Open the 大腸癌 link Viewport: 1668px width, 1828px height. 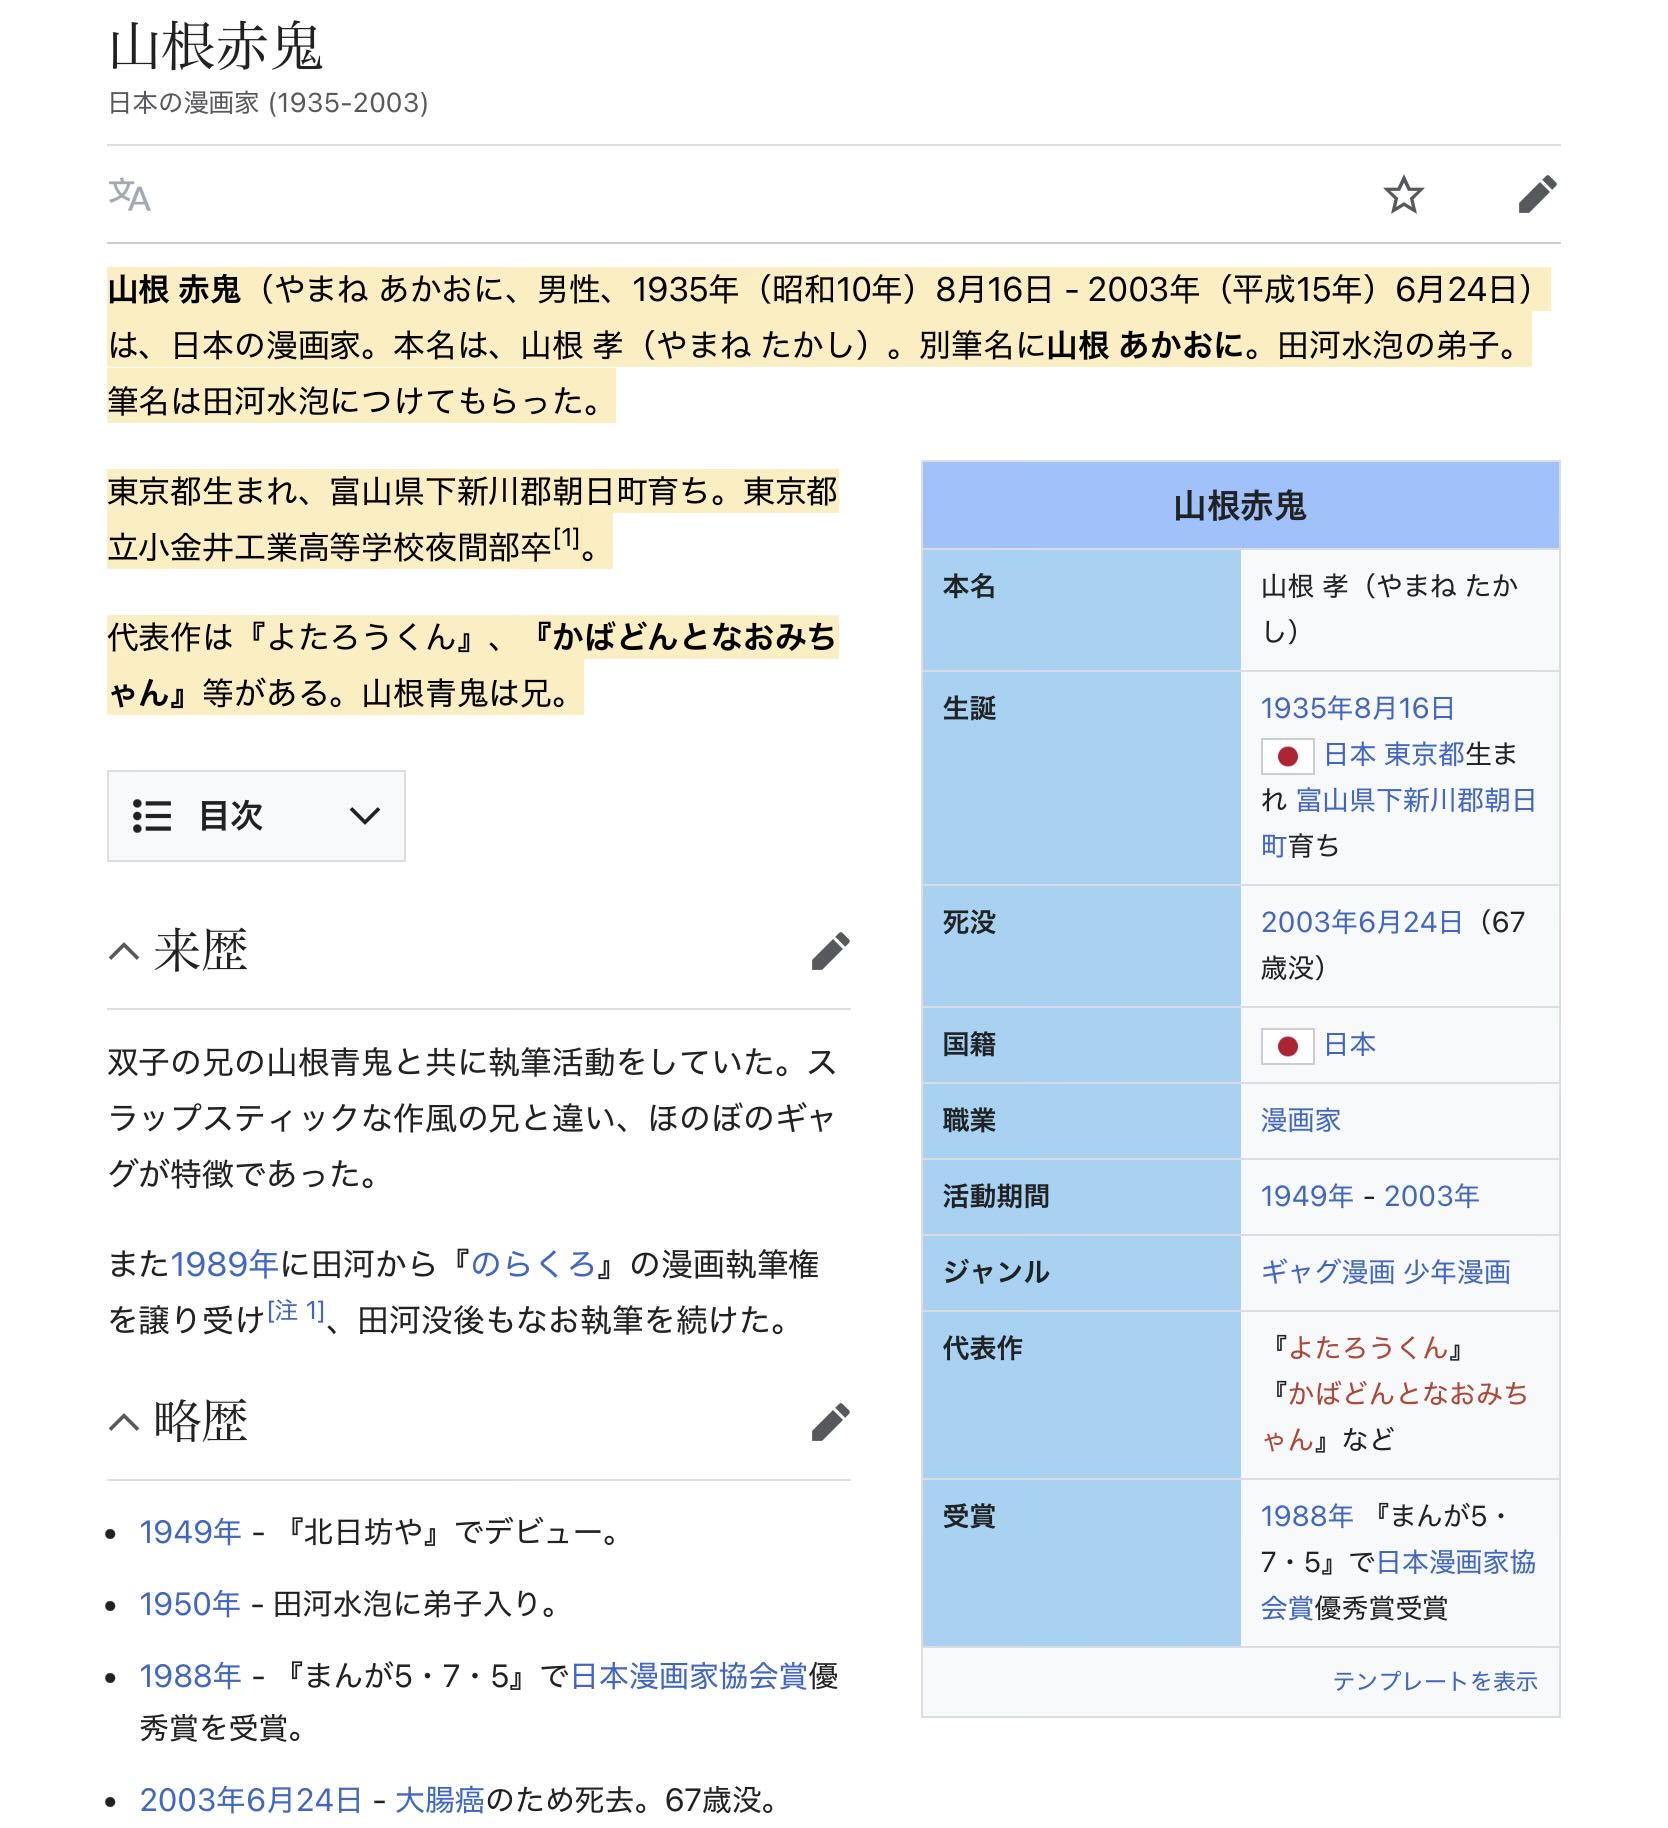click(x=439, y=1800)
